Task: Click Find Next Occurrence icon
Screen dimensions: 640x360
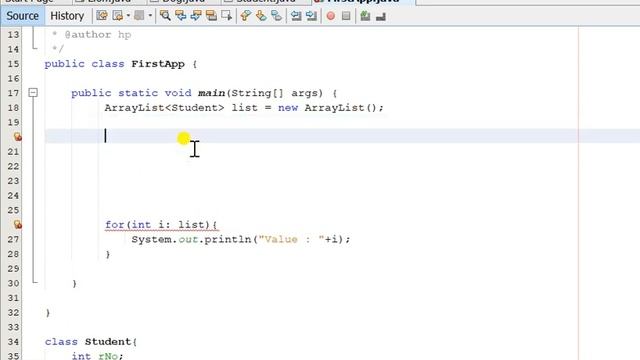Action: [196, 16]
